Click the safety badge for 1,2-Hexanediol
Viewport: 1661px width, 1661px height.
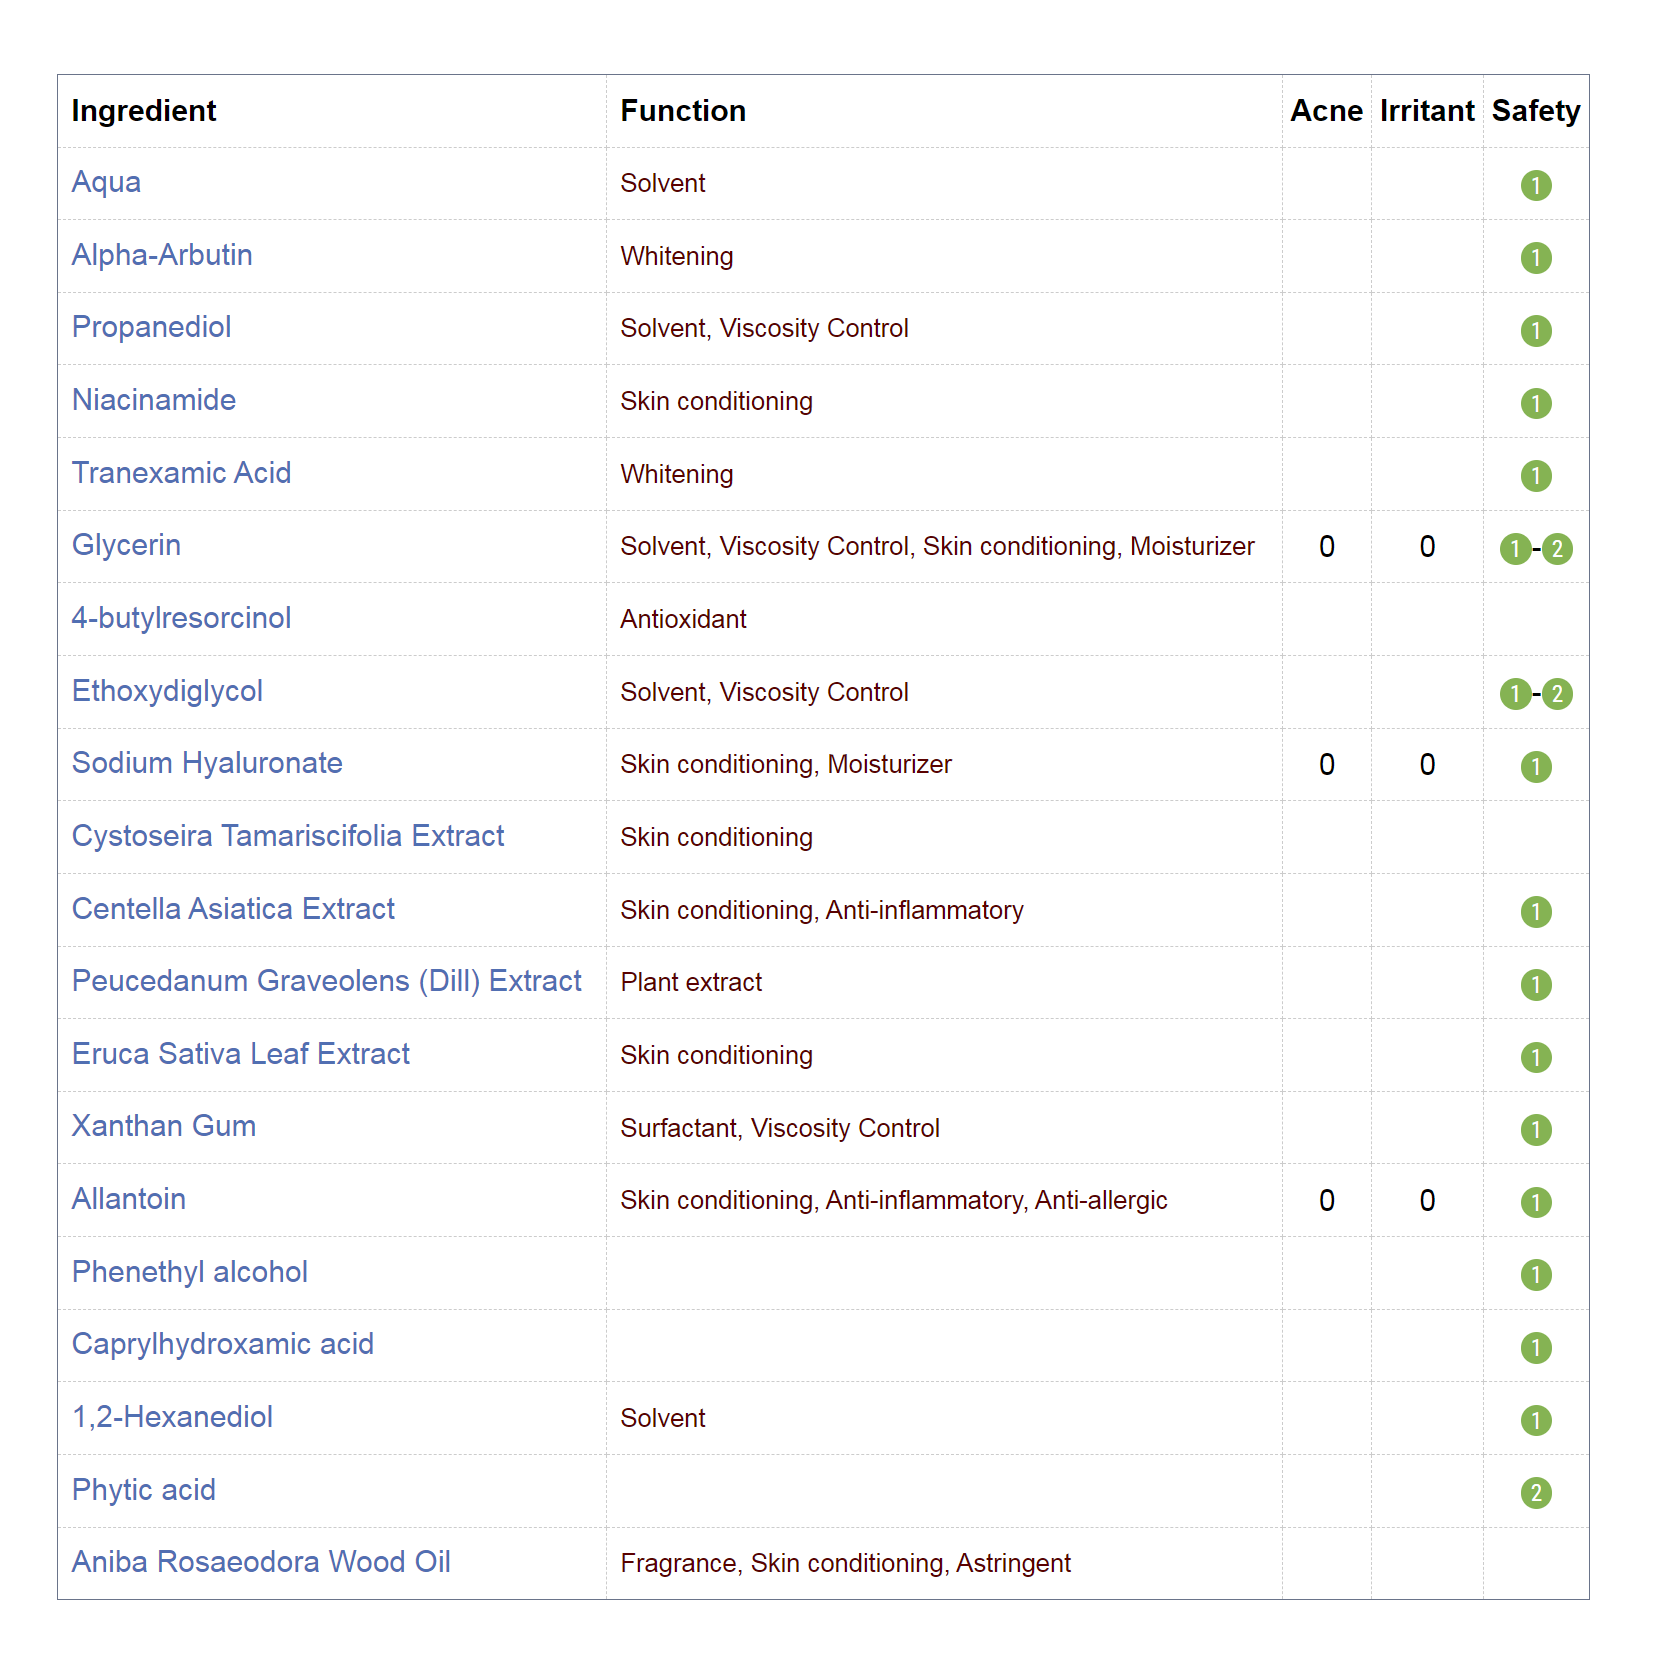pyautogui.click(x=1535, y=1420)
